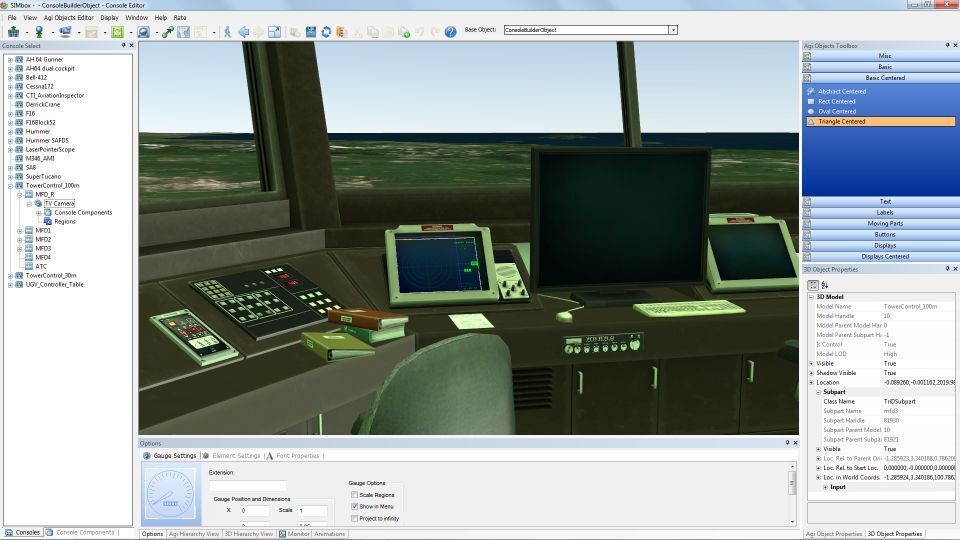Open the Agi Objects Editor menu

pyautogui.click(x=69, y=17)
